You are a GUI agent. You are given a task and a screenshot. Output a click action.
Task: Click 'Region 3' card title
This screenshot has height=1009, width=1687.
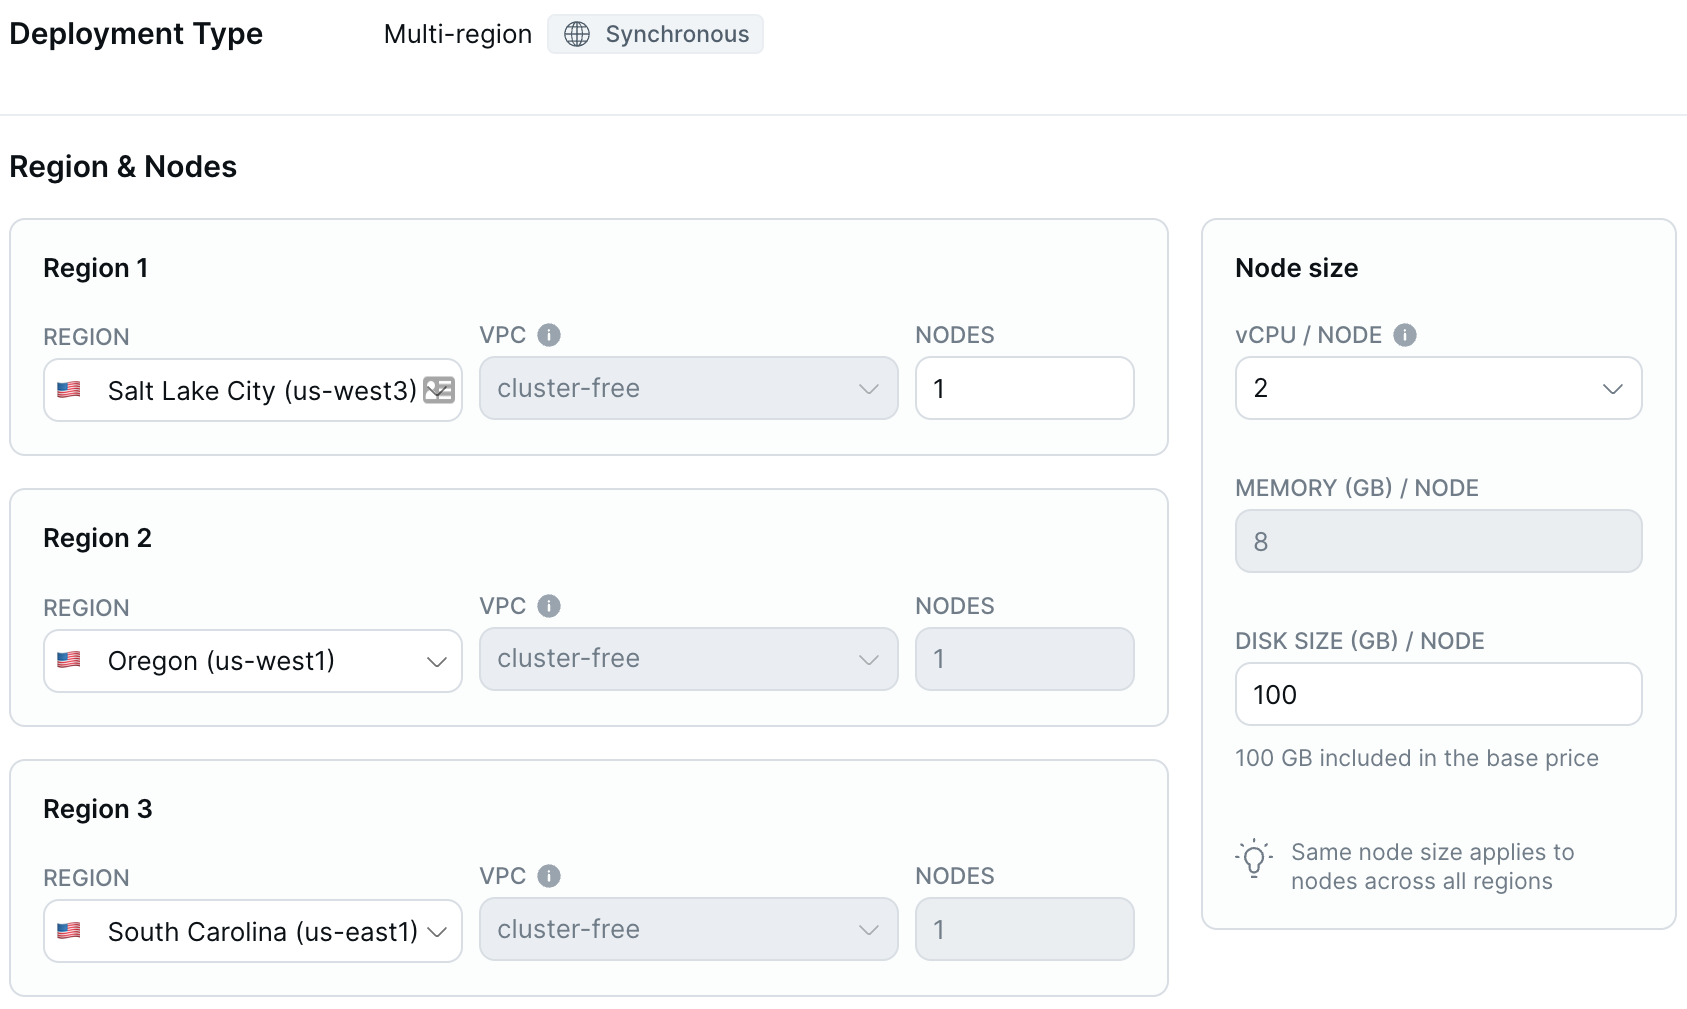coord(98,809)
